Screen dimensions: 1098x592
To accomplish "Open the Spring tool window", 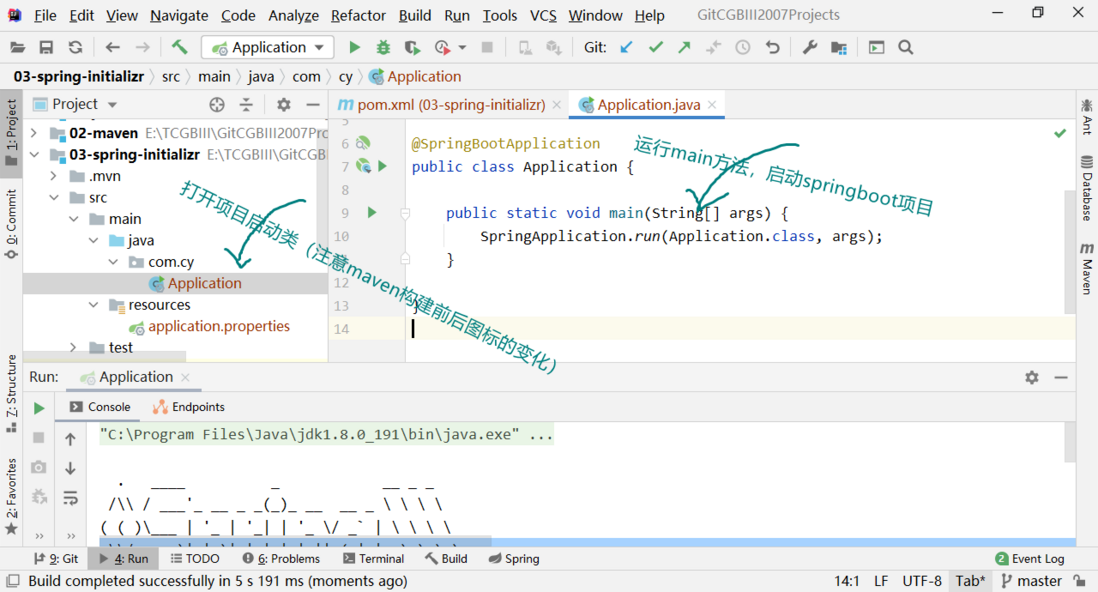I will tap(514, 559).
